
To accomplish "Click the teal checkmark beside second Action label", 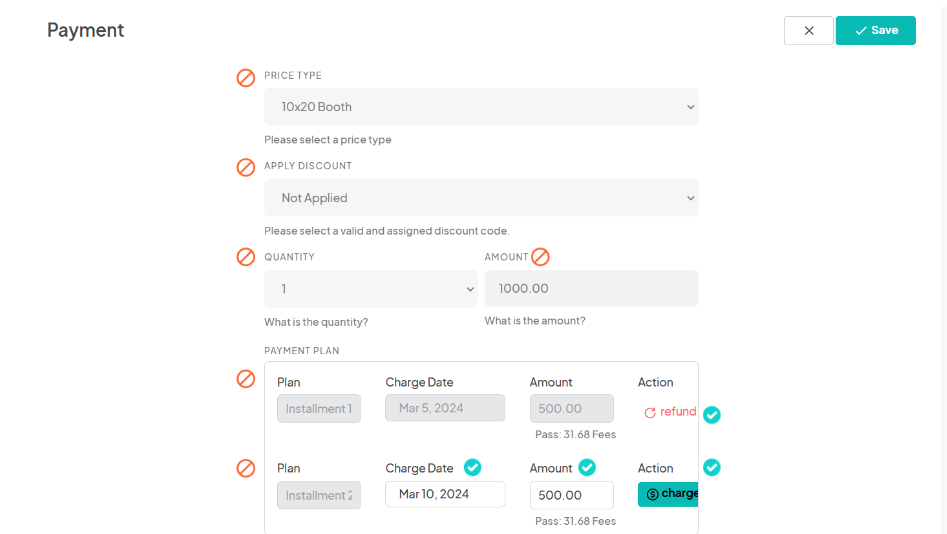I will (x=712, y=467).
